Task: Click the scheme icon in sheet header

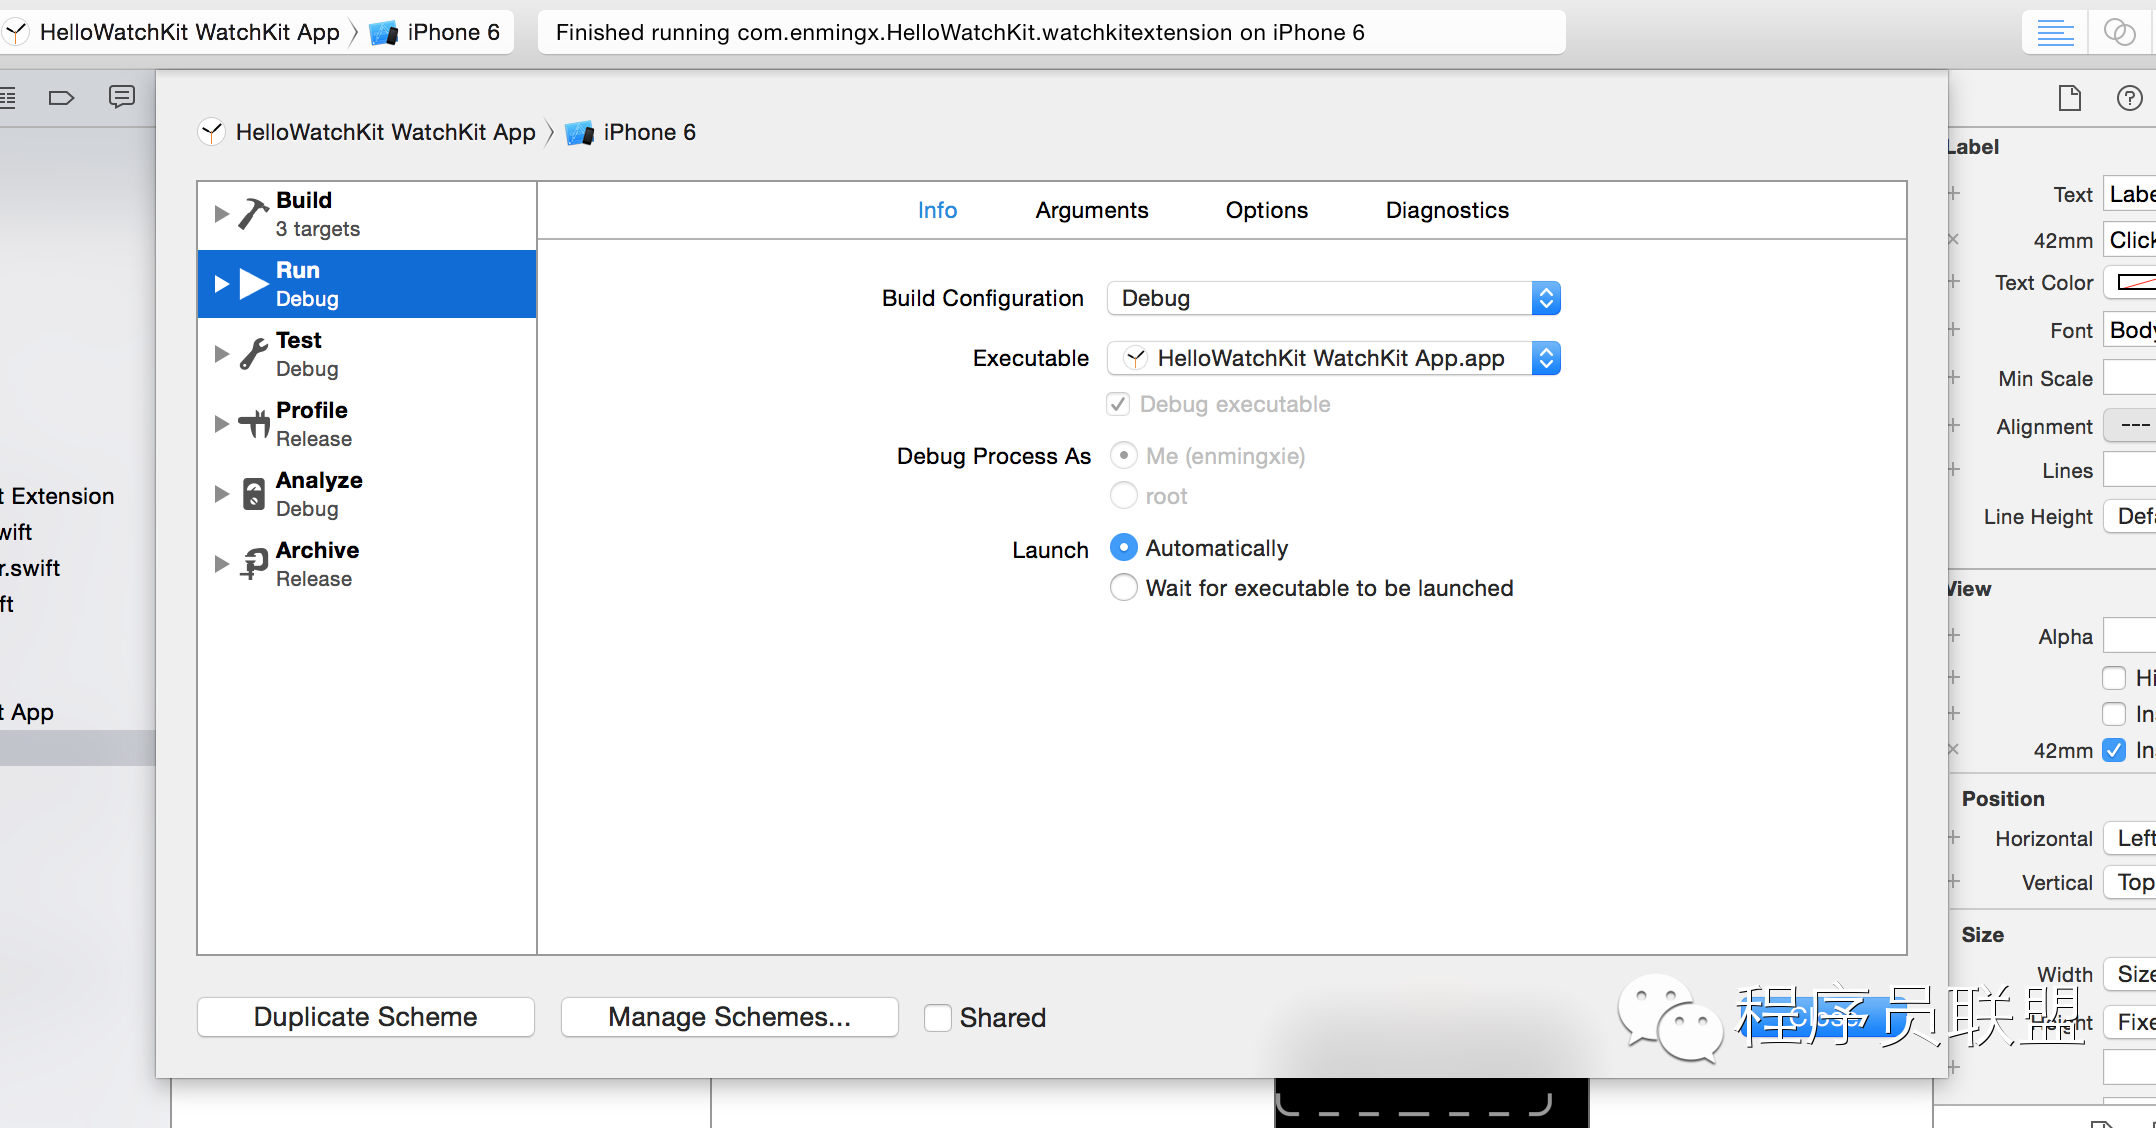Action: point(211,132)
